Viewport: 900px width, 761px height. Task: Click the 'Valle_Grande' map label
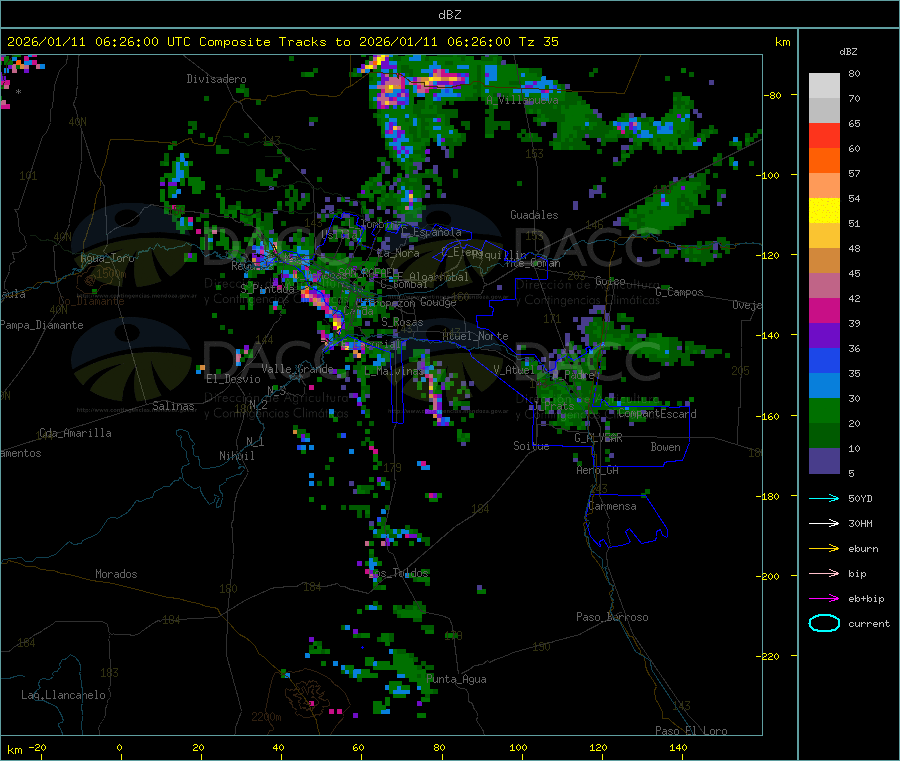pos(297,369)
